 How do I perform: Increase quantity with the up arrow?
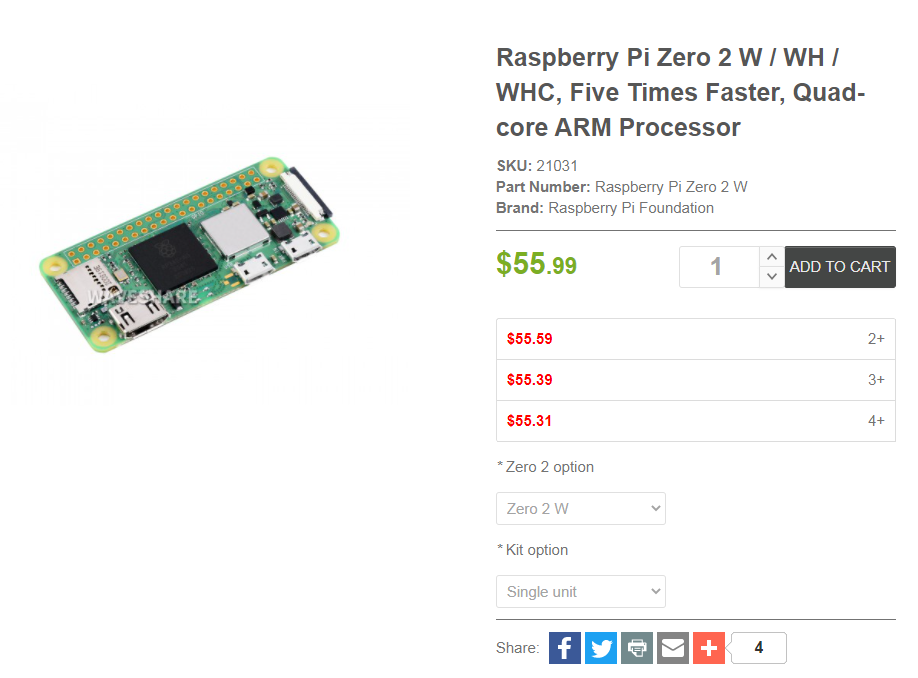click(x=771, y=257)
